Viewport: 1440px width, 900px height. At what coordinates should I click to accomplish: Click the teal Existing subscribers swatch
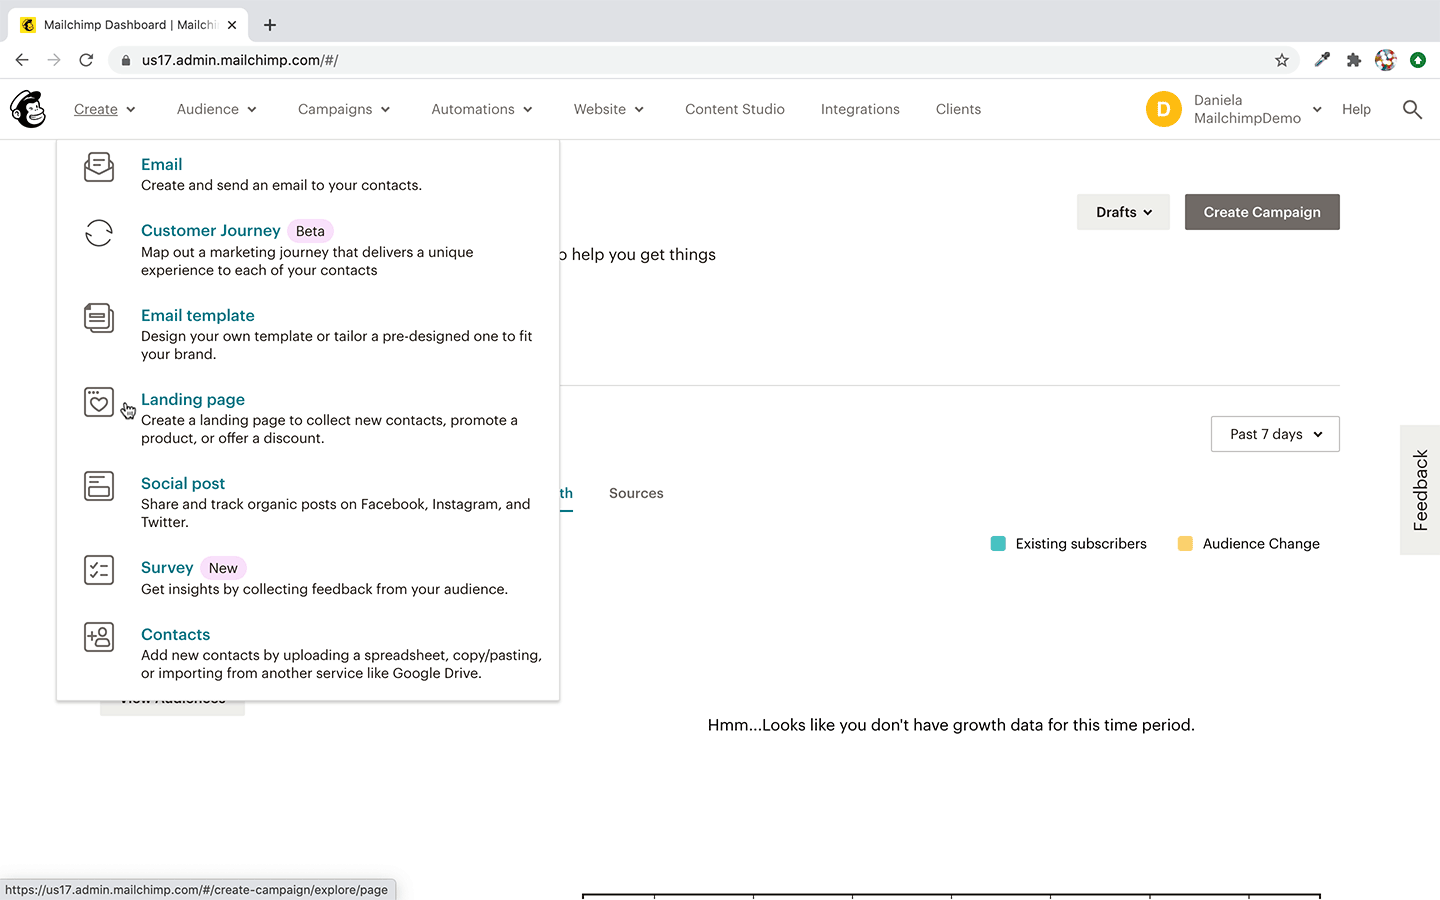[x=998, y=544]
